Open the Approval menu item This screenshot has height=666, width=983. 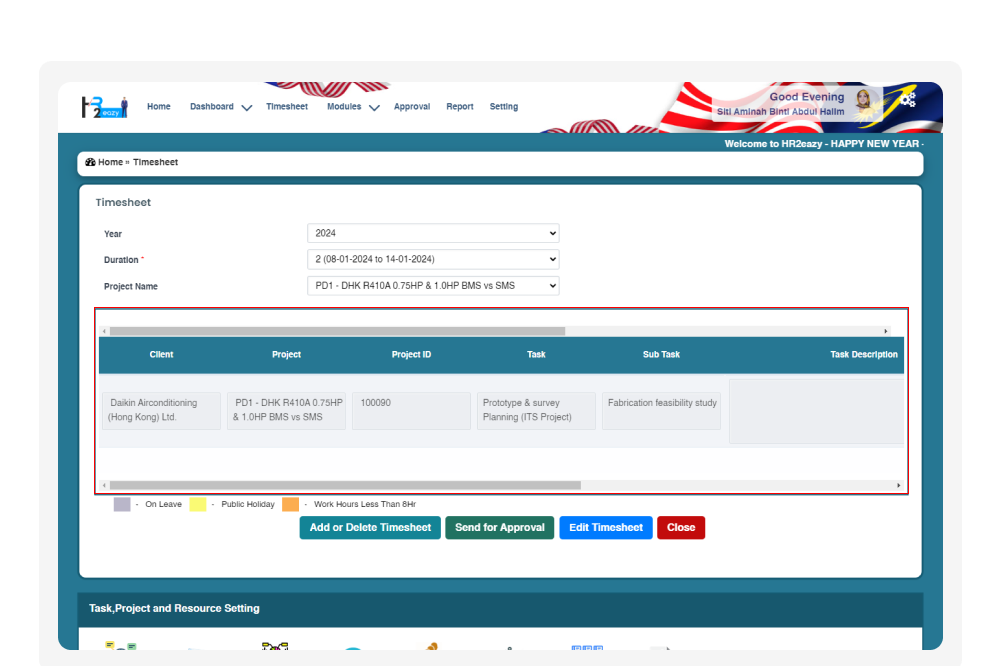[x=411, y=107]
